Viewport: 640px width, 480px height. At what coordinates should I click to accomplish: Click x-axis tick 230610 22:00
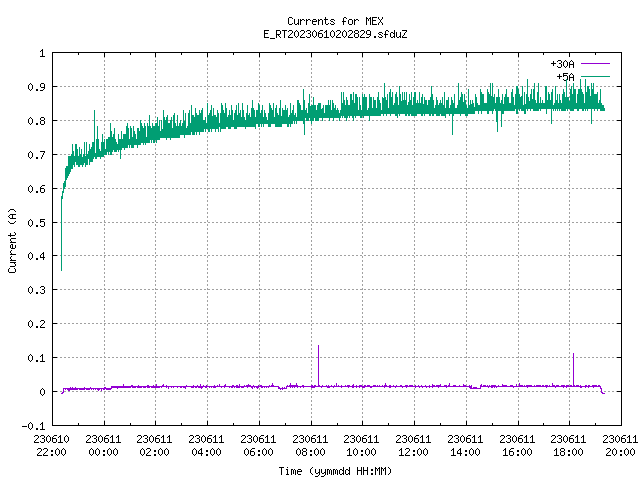pos(51,445)
